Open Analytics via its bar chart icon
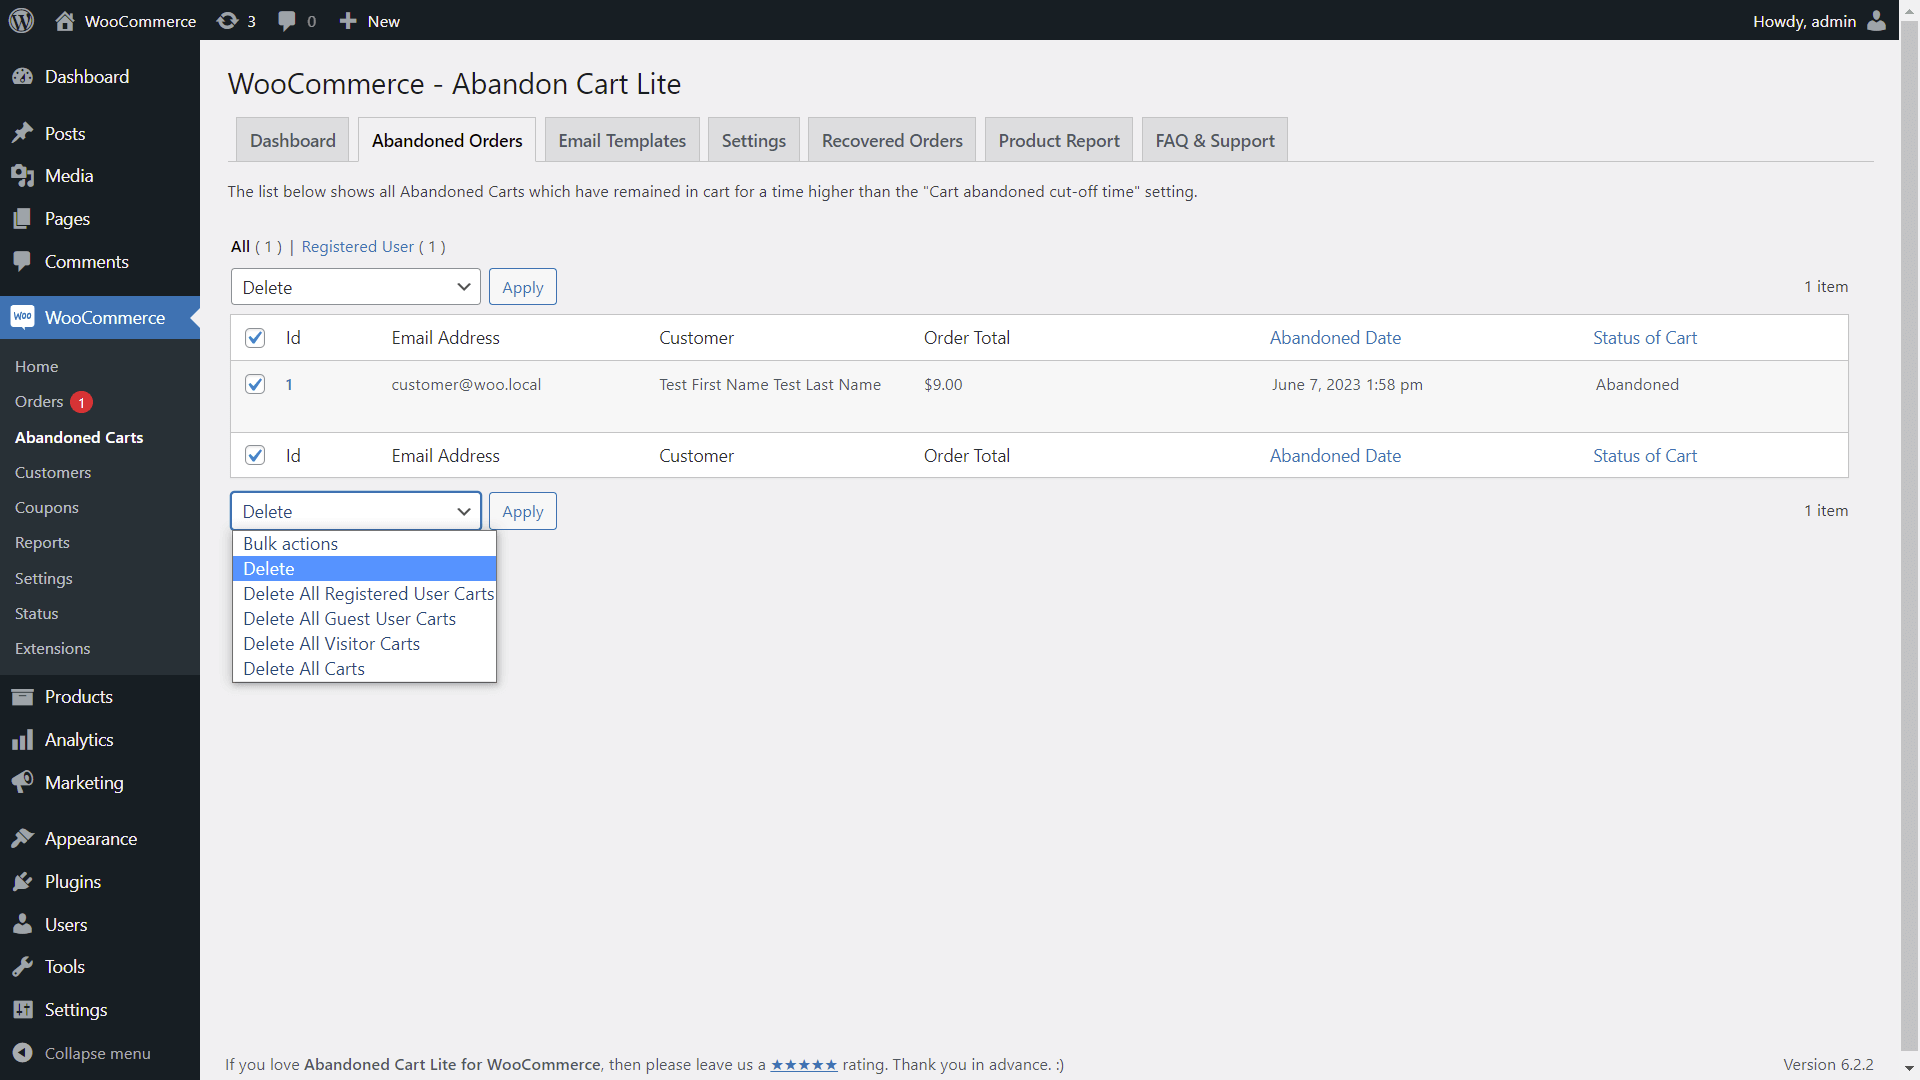The image size is (1920, 1080). tap(23, 740)
